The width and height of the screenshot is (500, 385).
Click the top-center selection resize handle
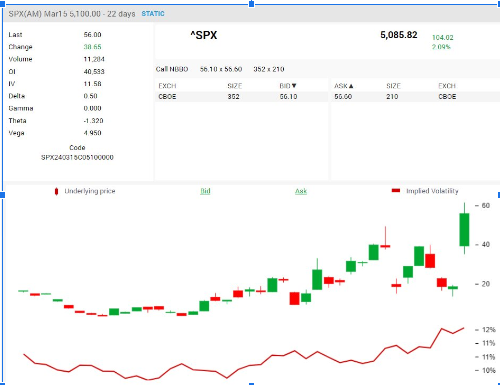pyautogui.click(x=252, y=4)
